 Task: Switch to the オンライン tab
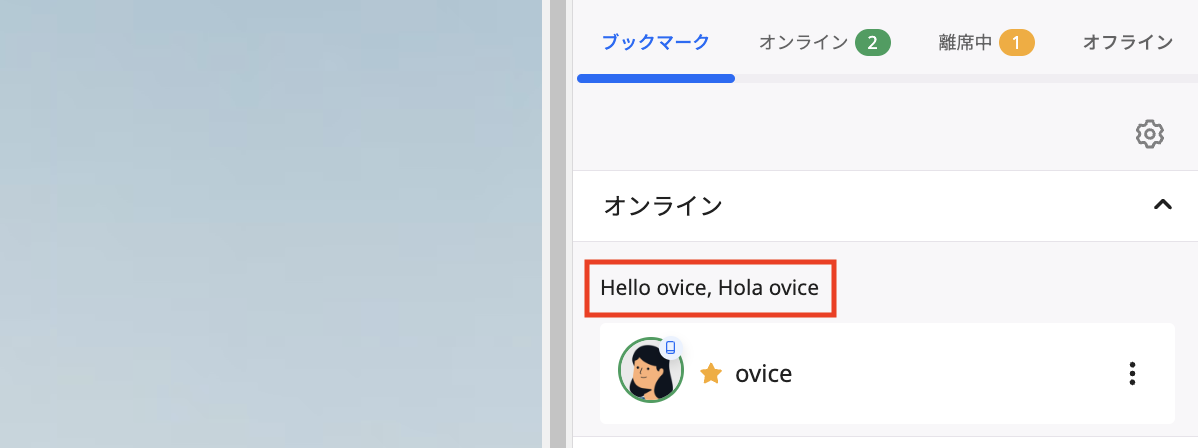click(803, 42)
